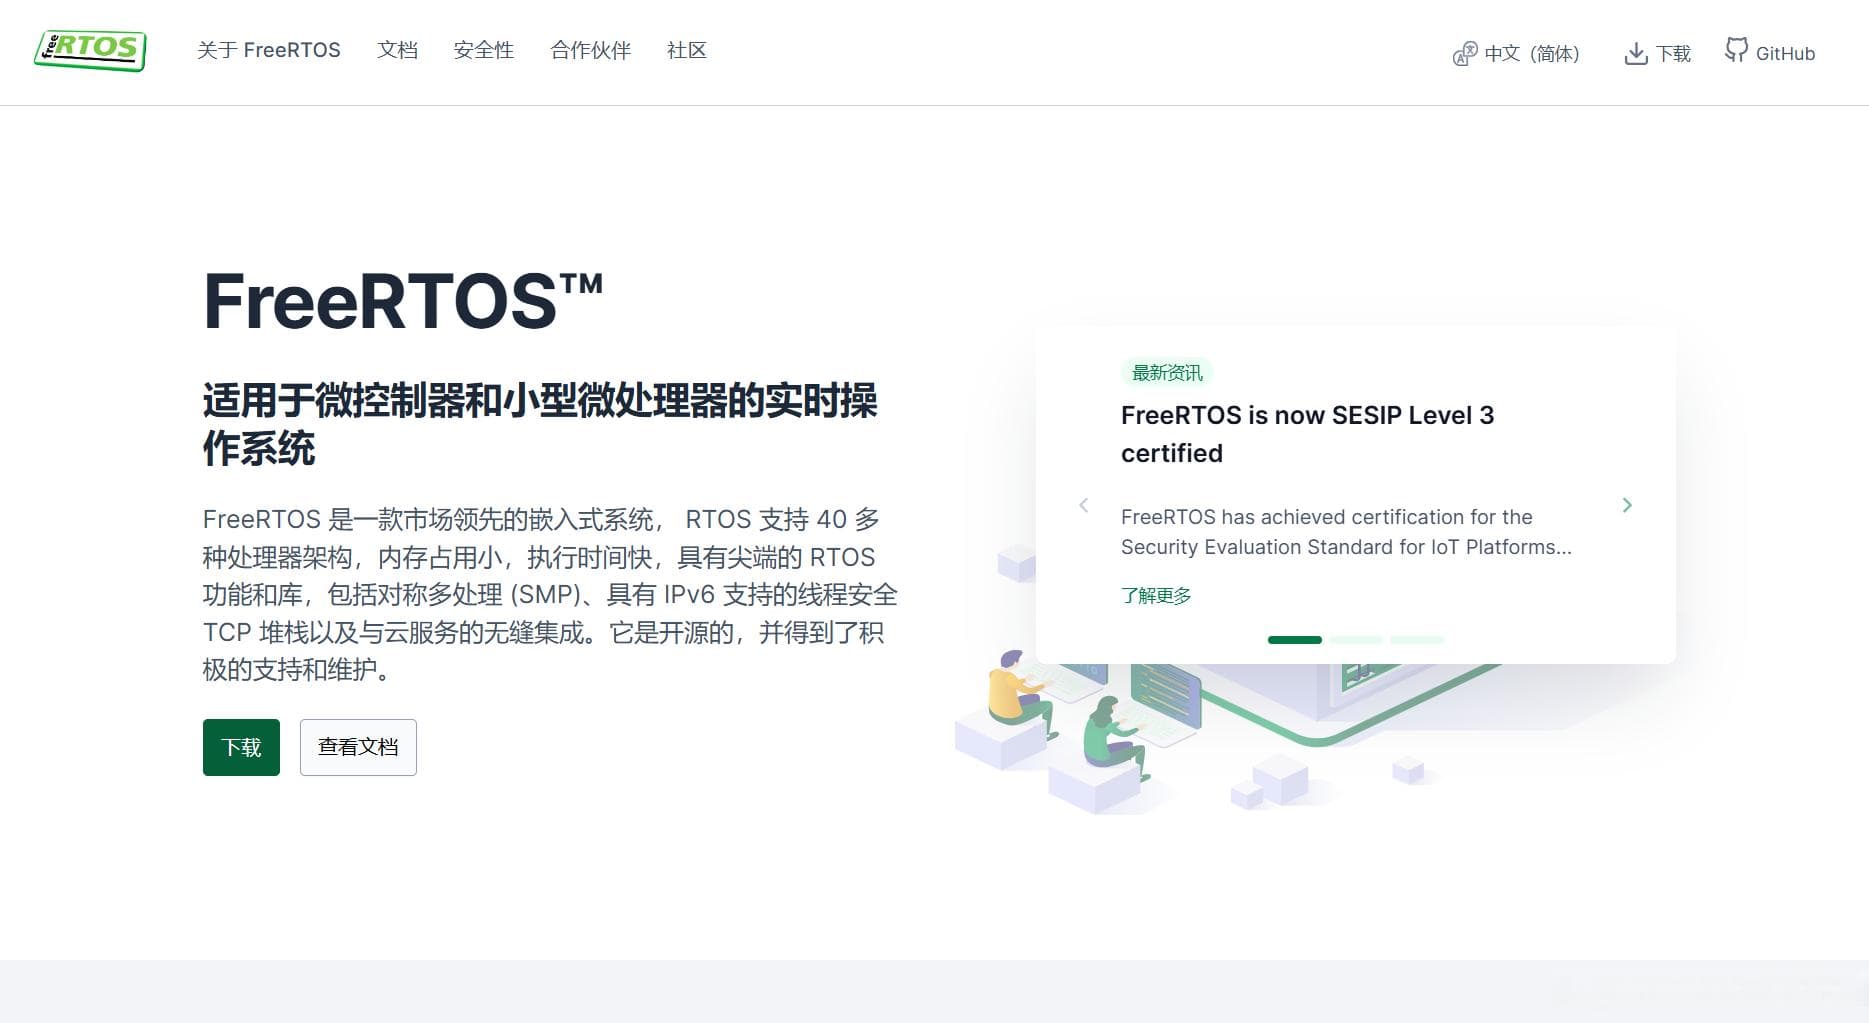Viewport: 1869px width, 1023px height.
Task: Click the news summary about Security Evaluation Standard
Action: pos(1346,532)
